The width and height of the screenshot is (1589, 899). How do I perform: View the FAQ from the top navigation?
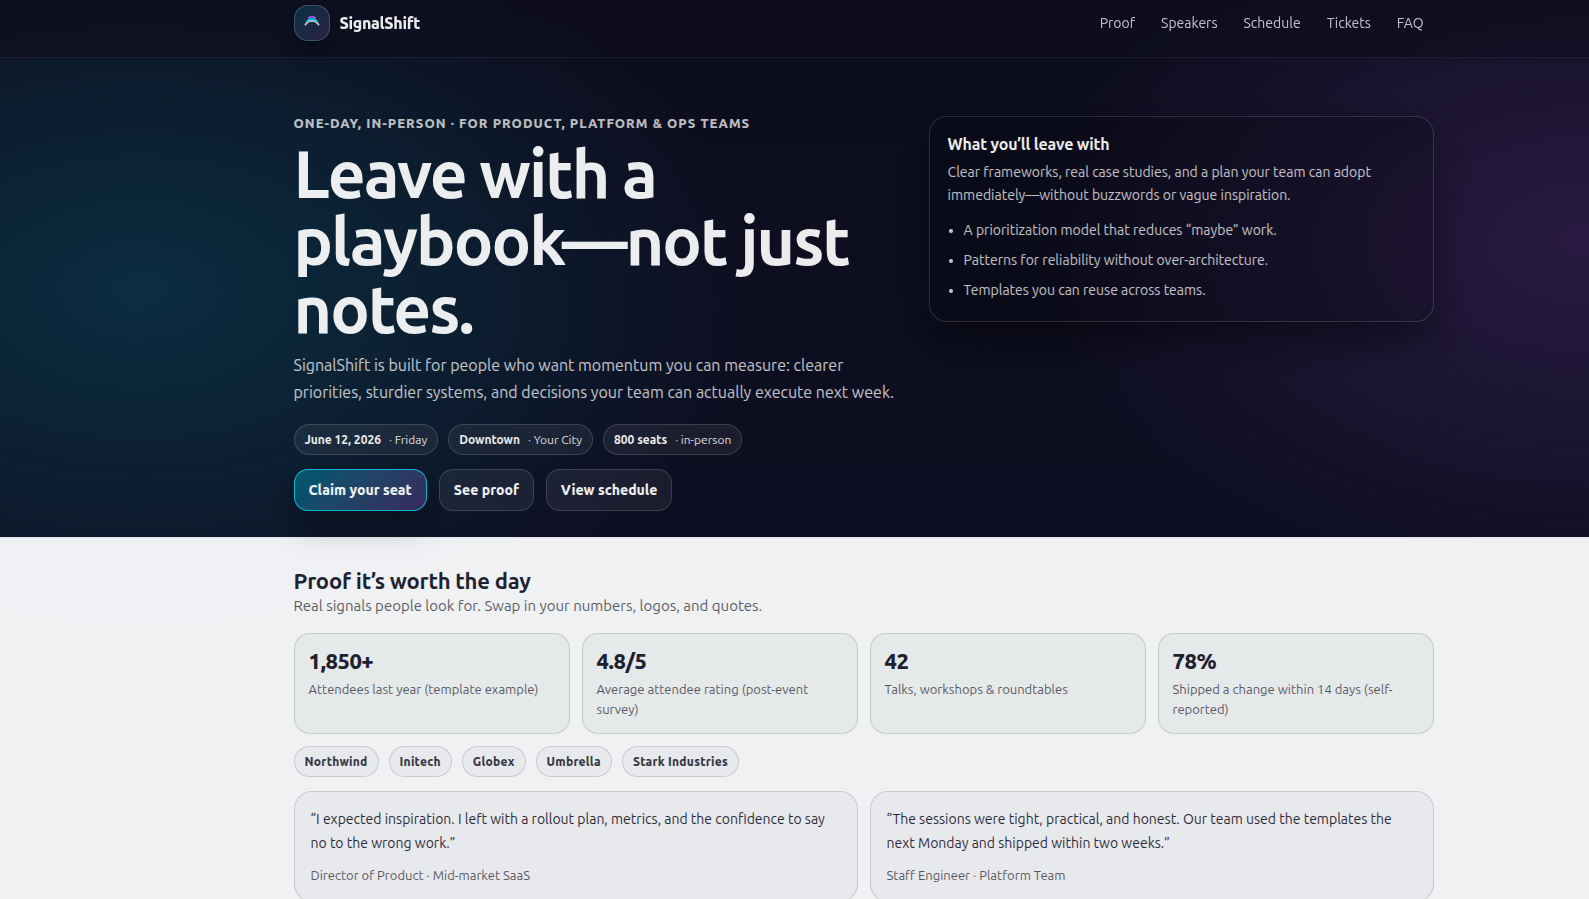click(x=1409, y=22)
